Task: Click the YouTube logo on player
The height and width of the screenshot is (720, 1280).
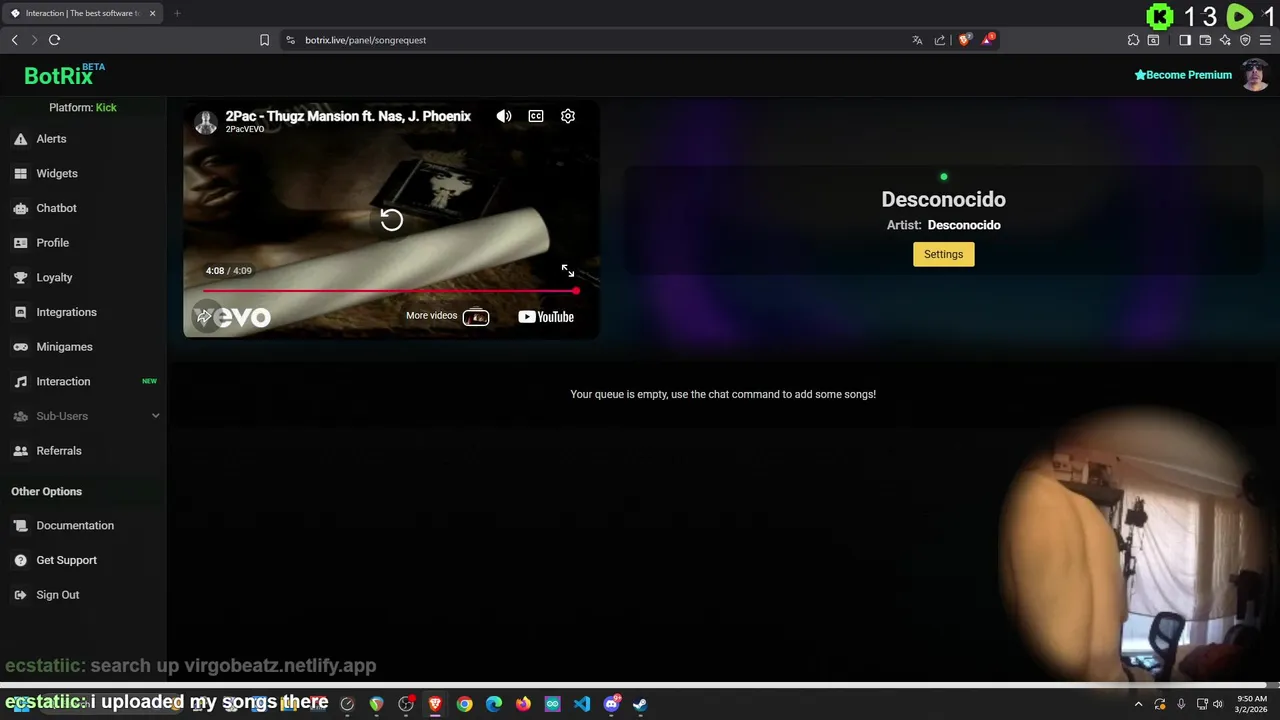Action: 546,317
